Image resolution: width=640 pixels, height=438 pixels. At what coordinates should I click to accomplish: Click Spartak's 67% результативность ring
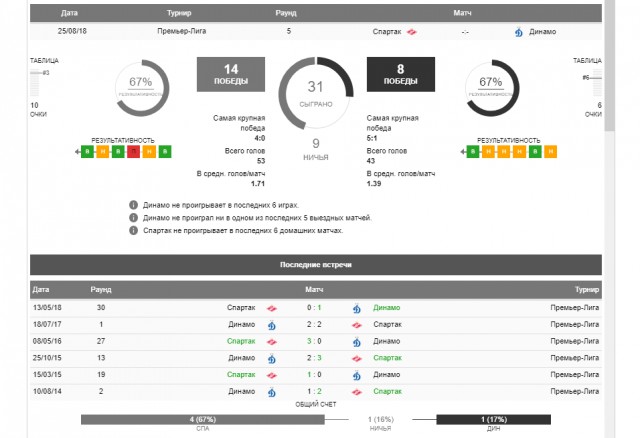pyautogui.click(x=141, y=88)
